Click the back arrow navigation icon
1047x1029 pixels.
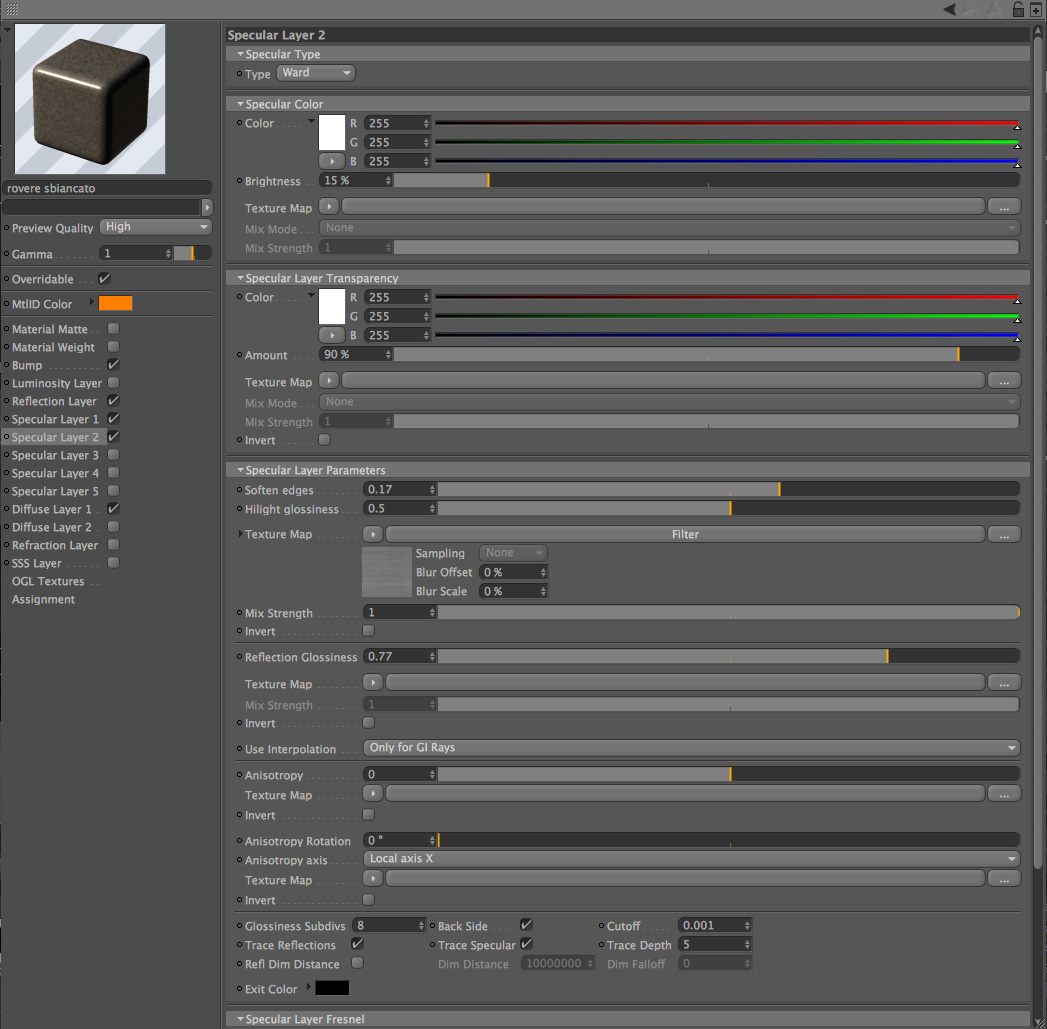tap(949, 9)
